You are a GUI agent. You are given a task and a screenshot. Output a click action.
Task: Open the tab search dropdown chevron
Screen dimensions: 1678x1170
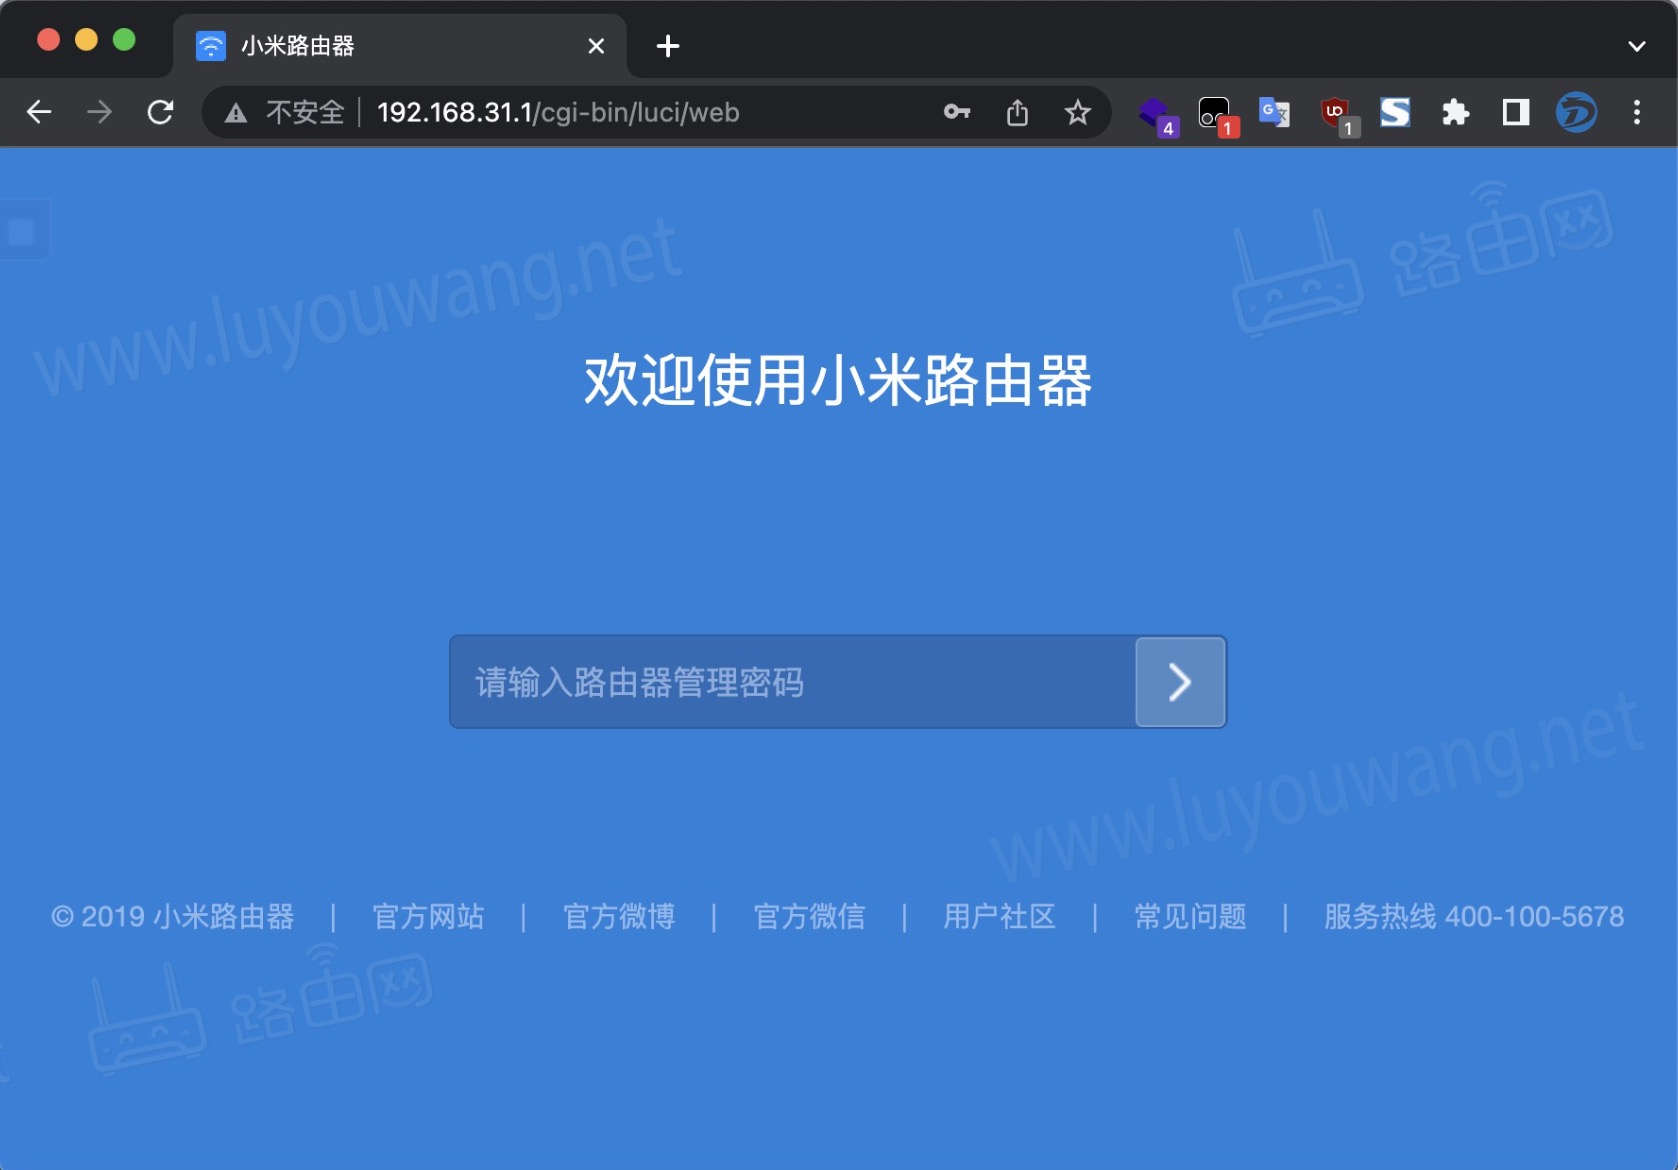[1636, 45]
